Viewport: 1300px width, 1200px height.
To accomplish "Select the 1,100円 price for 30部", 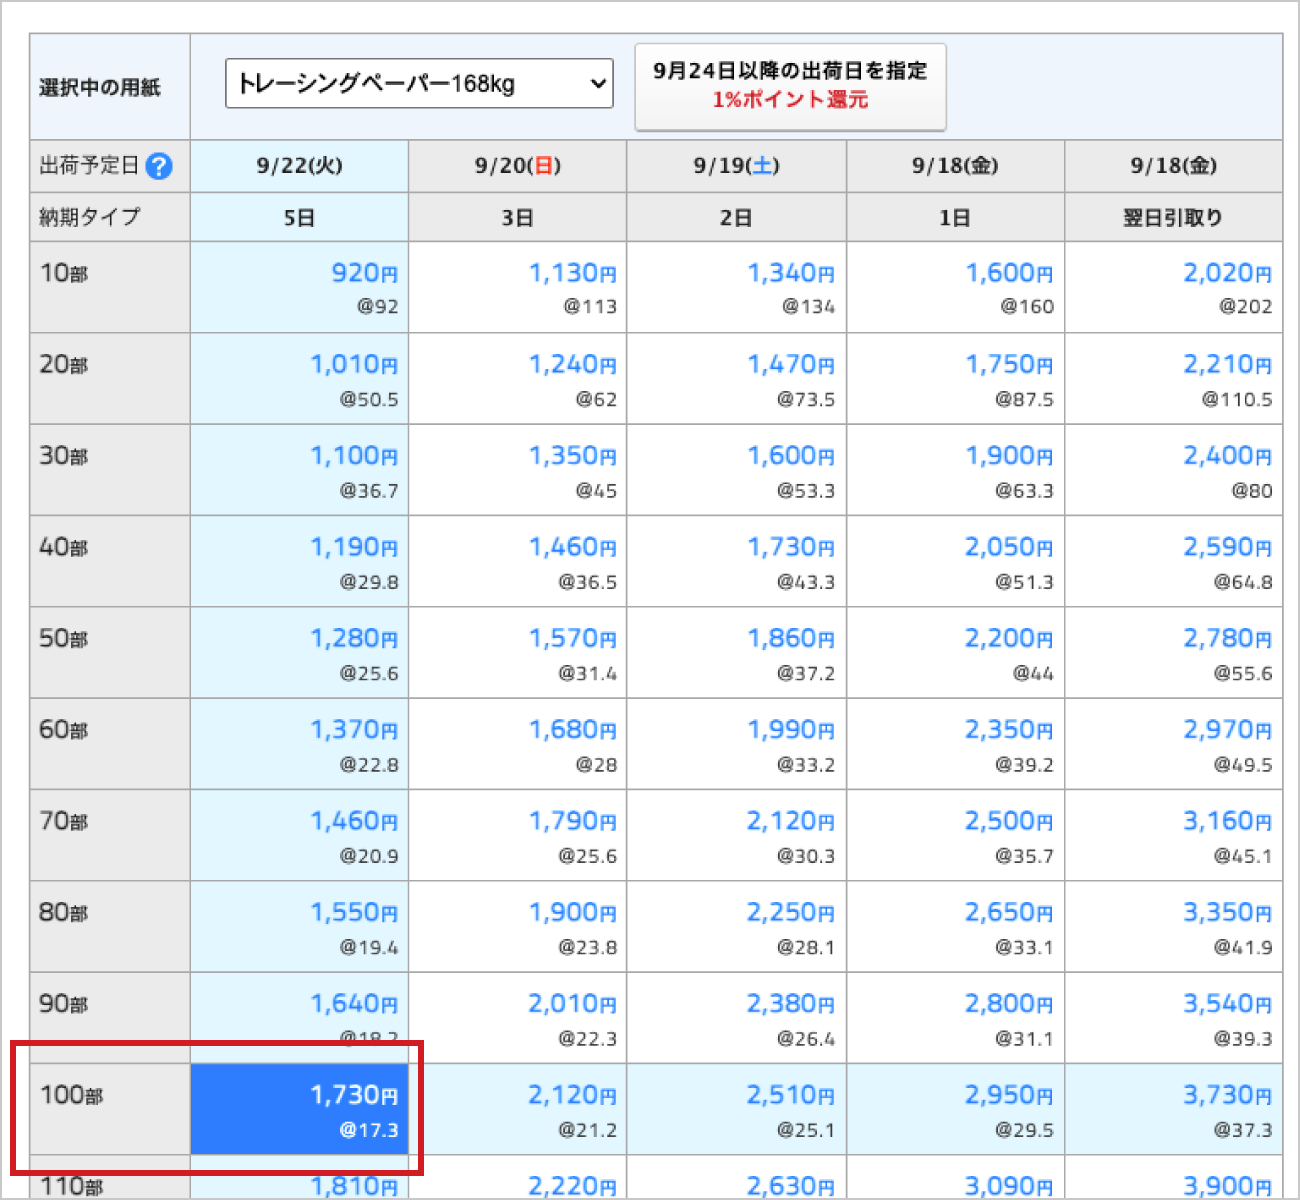I will click(x=299, y=470).
